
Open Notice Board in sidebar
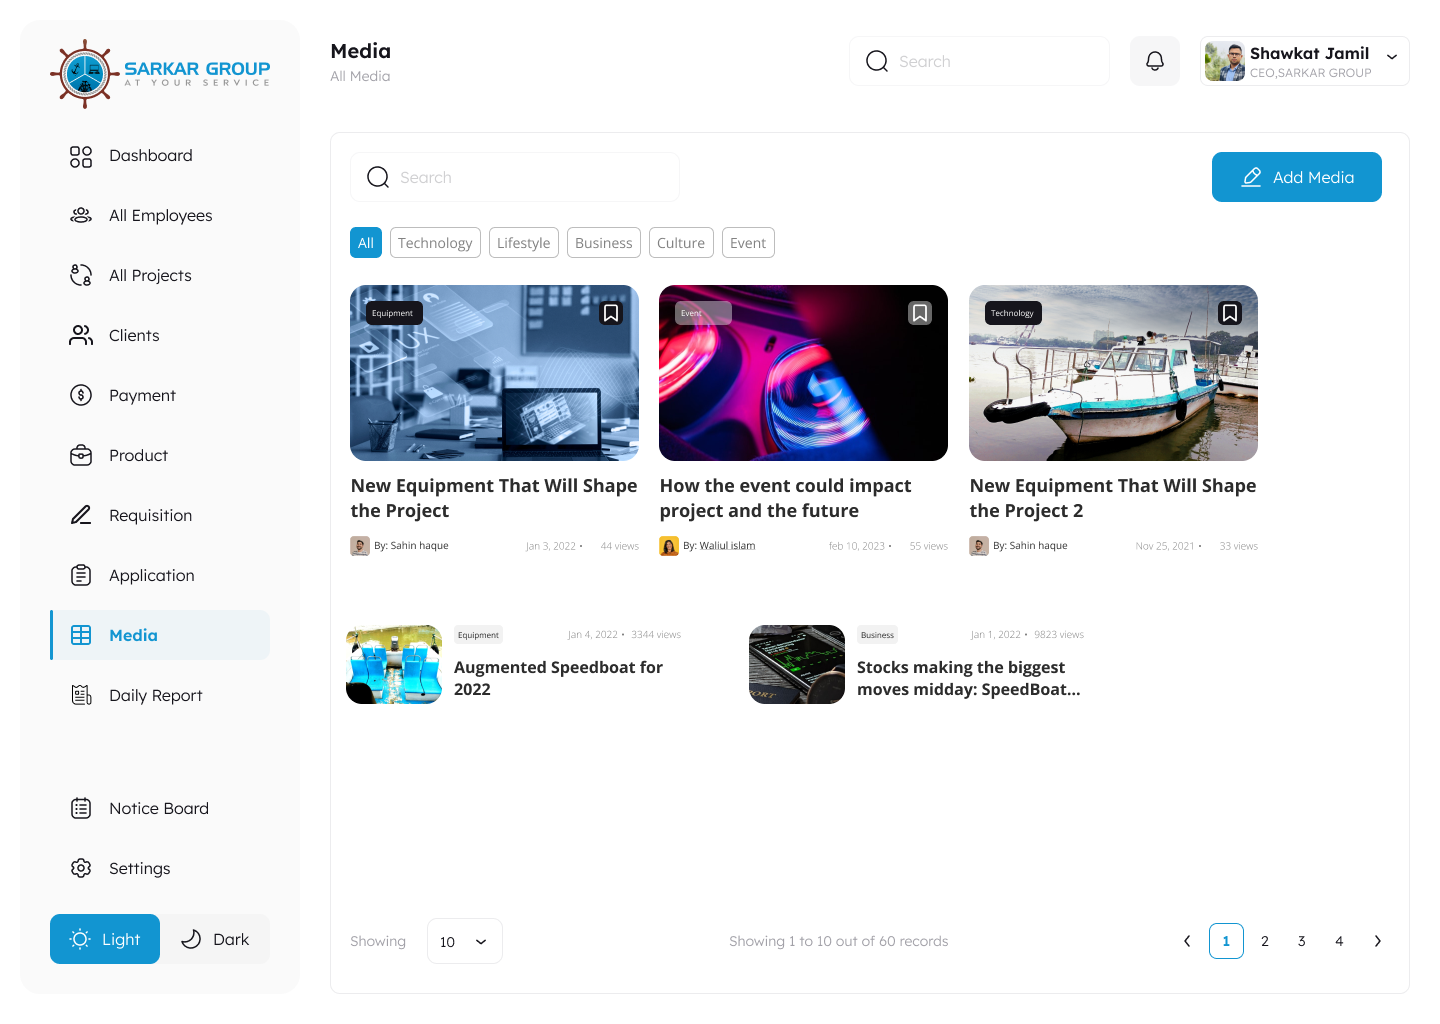click(x=160, y=809)
